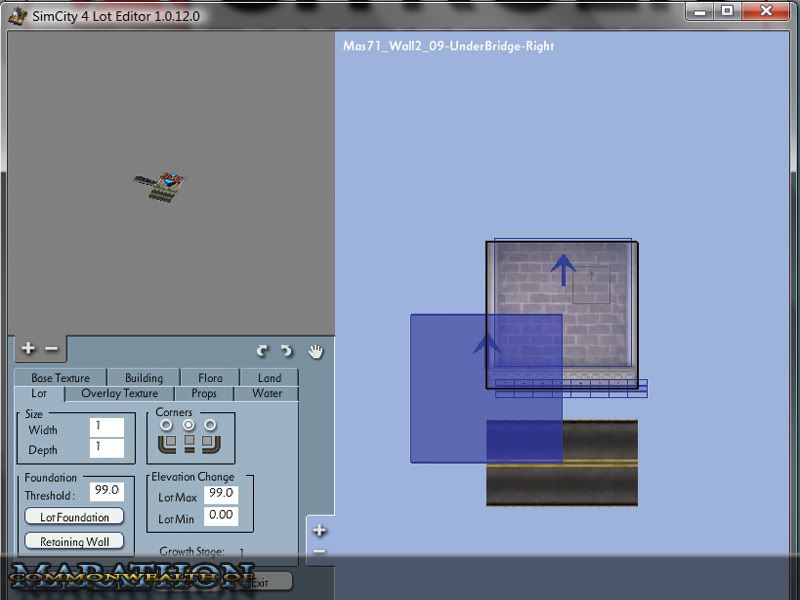Click the Lot Max elevation field
Screen dimensions: 800x600
[221, 494]
